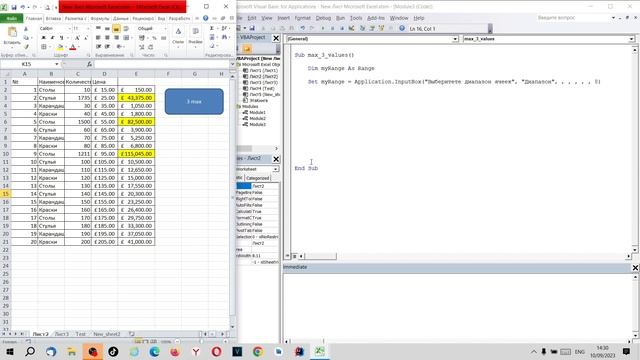
Task: Select the yellow cell with 115,045.00
Action: click(136, 154)
